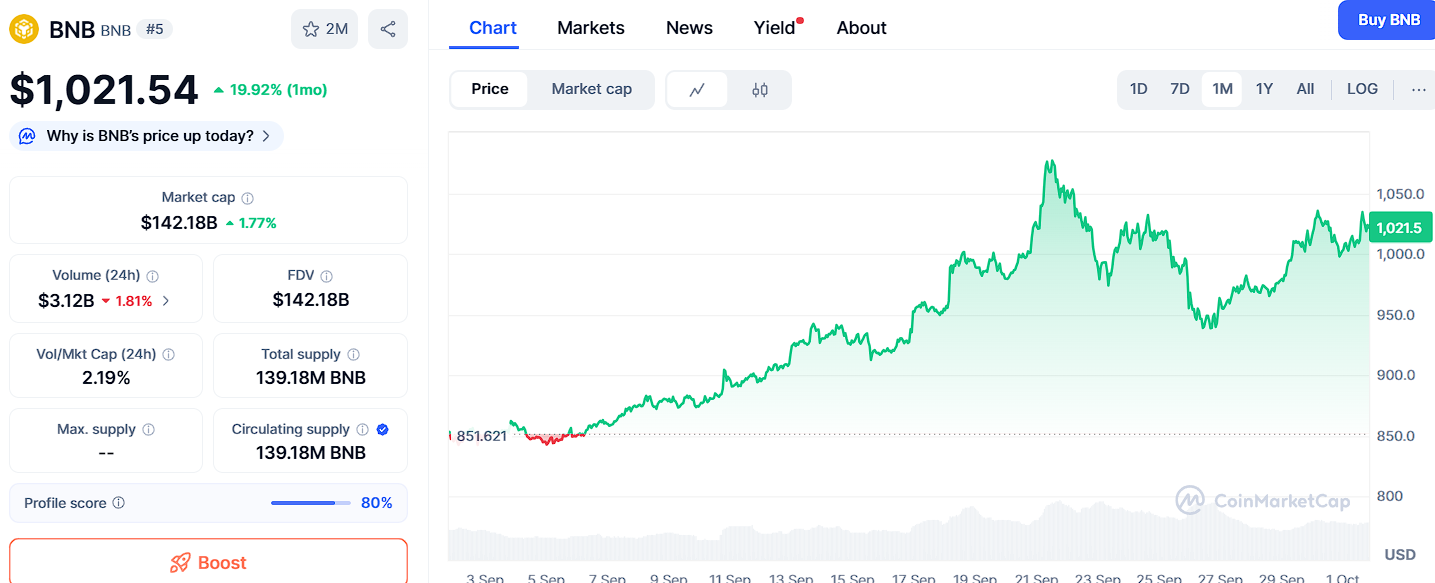This screenshot has height=583, width=1435.
Task: Switch to candlestick chart icon
Action: coord(760,90)
